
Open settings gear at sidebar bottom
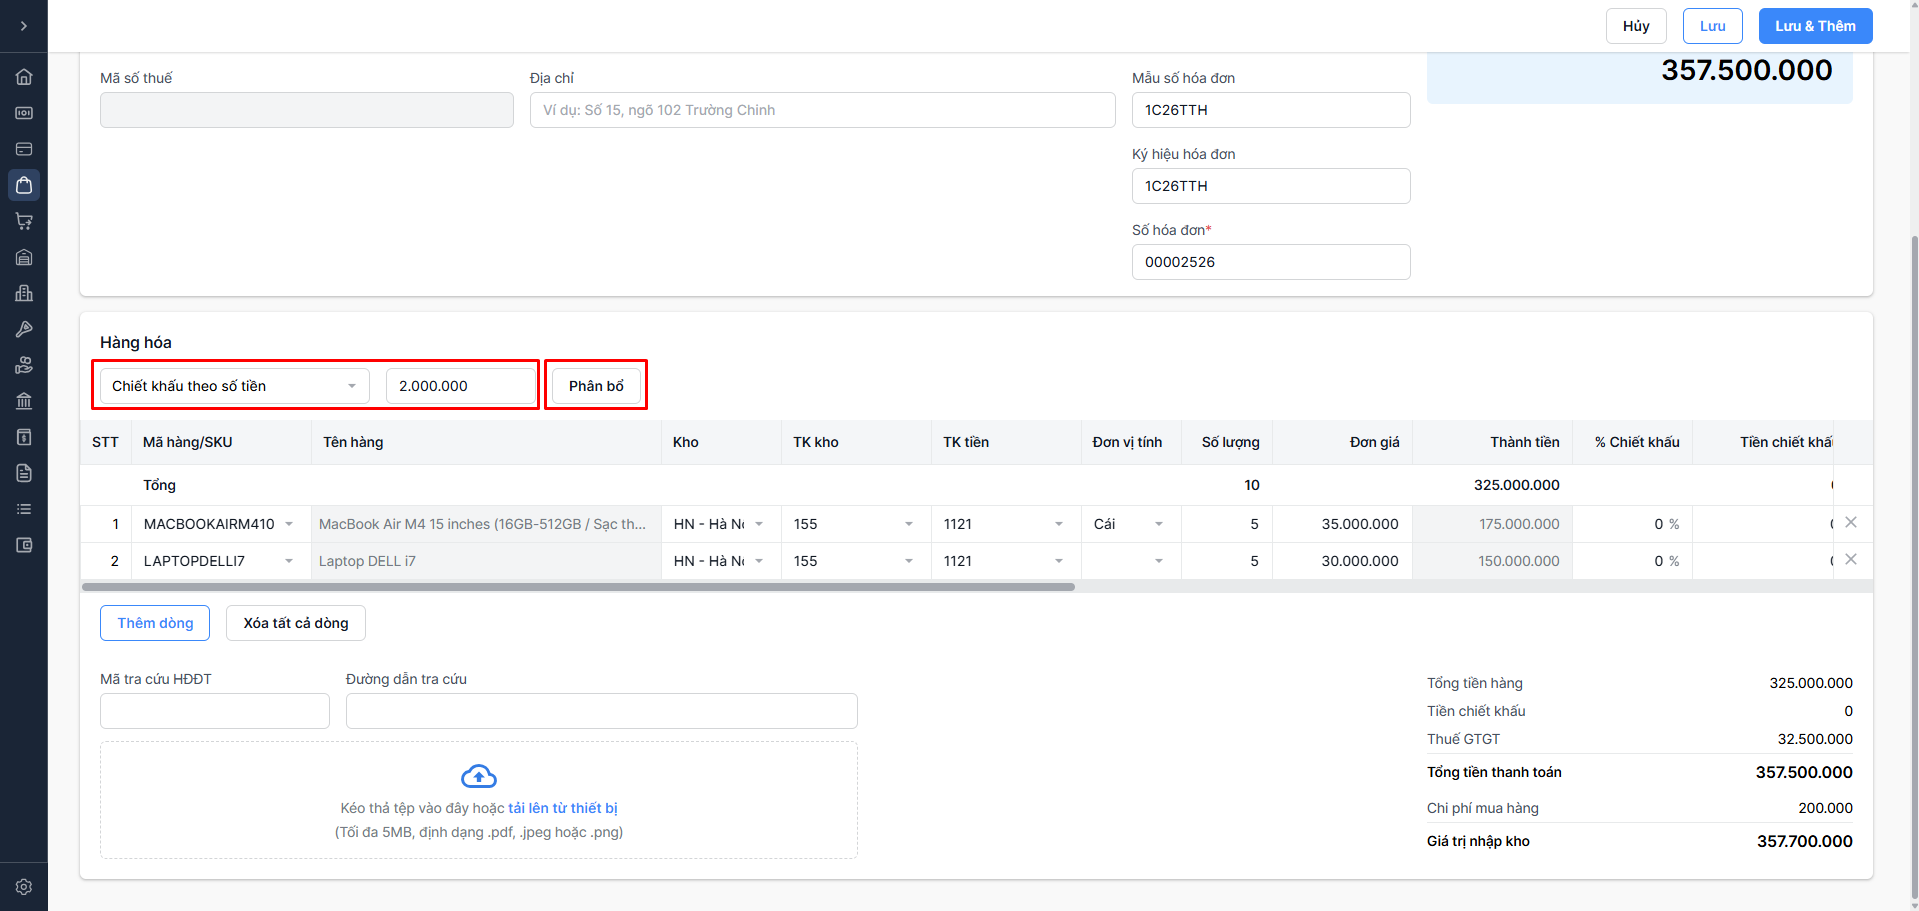click(x=24, y=887)
